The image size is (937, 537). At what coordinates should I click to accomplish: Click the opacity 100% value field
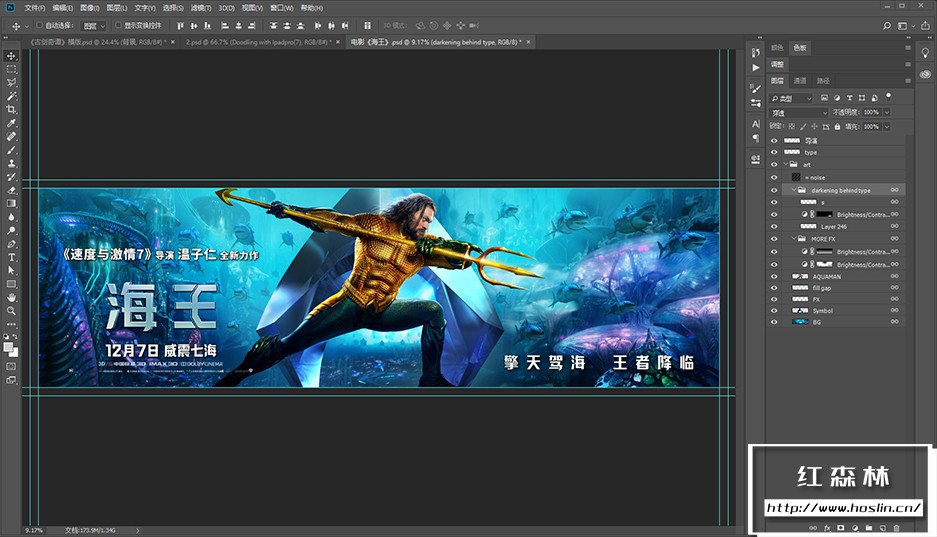point(872,112)
